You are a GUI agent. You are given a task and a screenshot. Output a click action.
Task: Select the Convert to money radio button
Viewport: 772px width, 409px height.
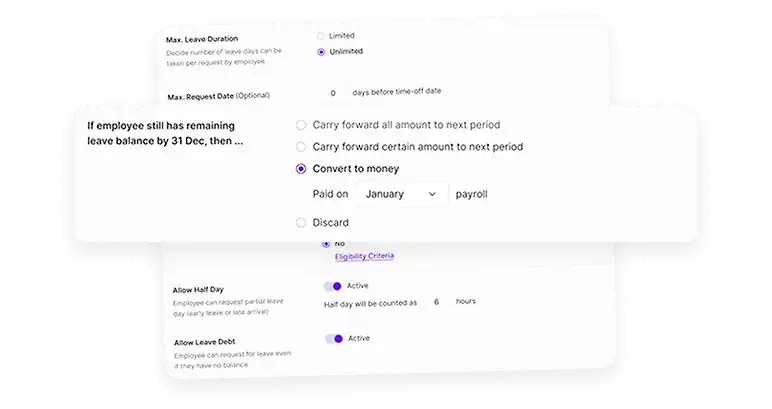tap(301, 169)
